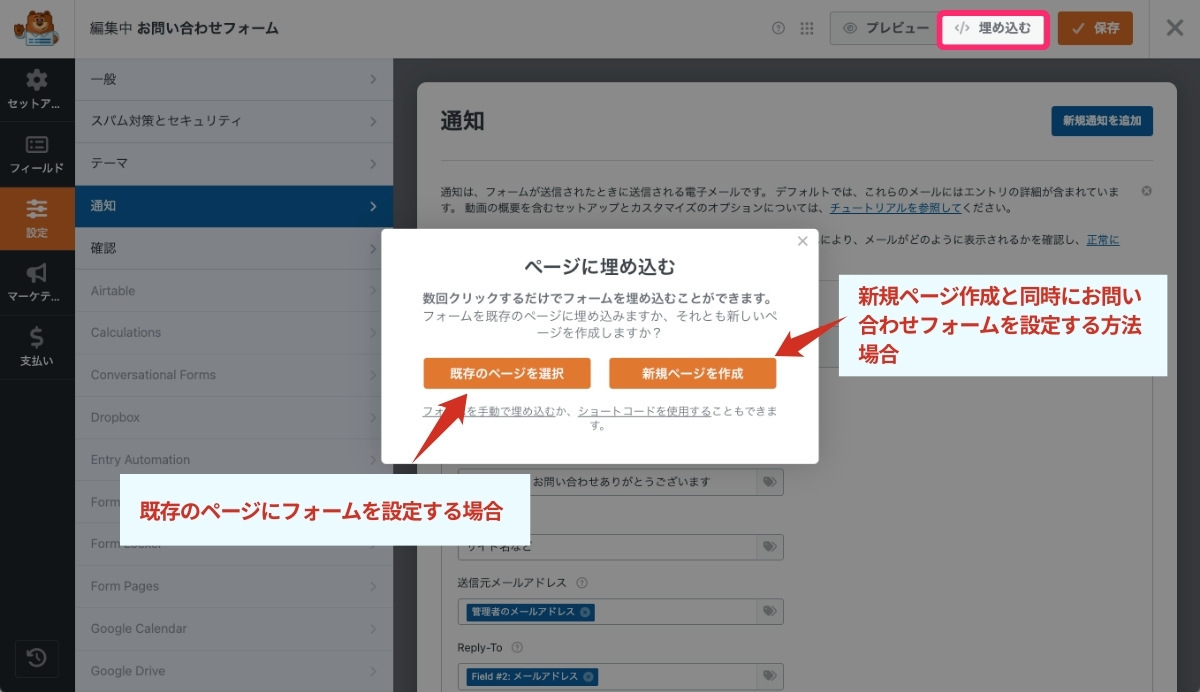1200x692 pixels.
Task: Click the grid dots icon next to help
Action: click(806, 28)
